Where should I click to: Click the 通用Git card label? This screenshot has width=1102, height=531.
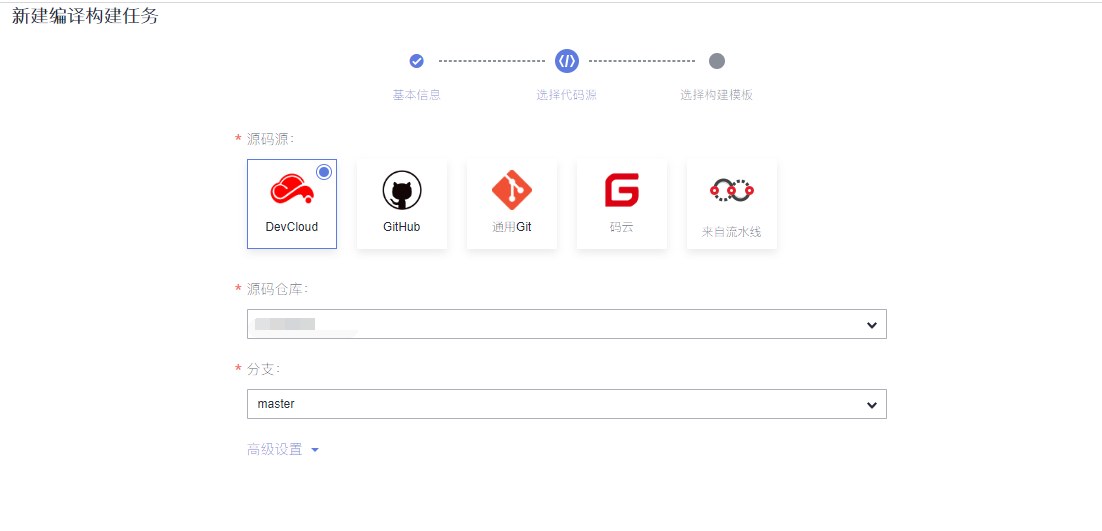click(x=512, y=227)
